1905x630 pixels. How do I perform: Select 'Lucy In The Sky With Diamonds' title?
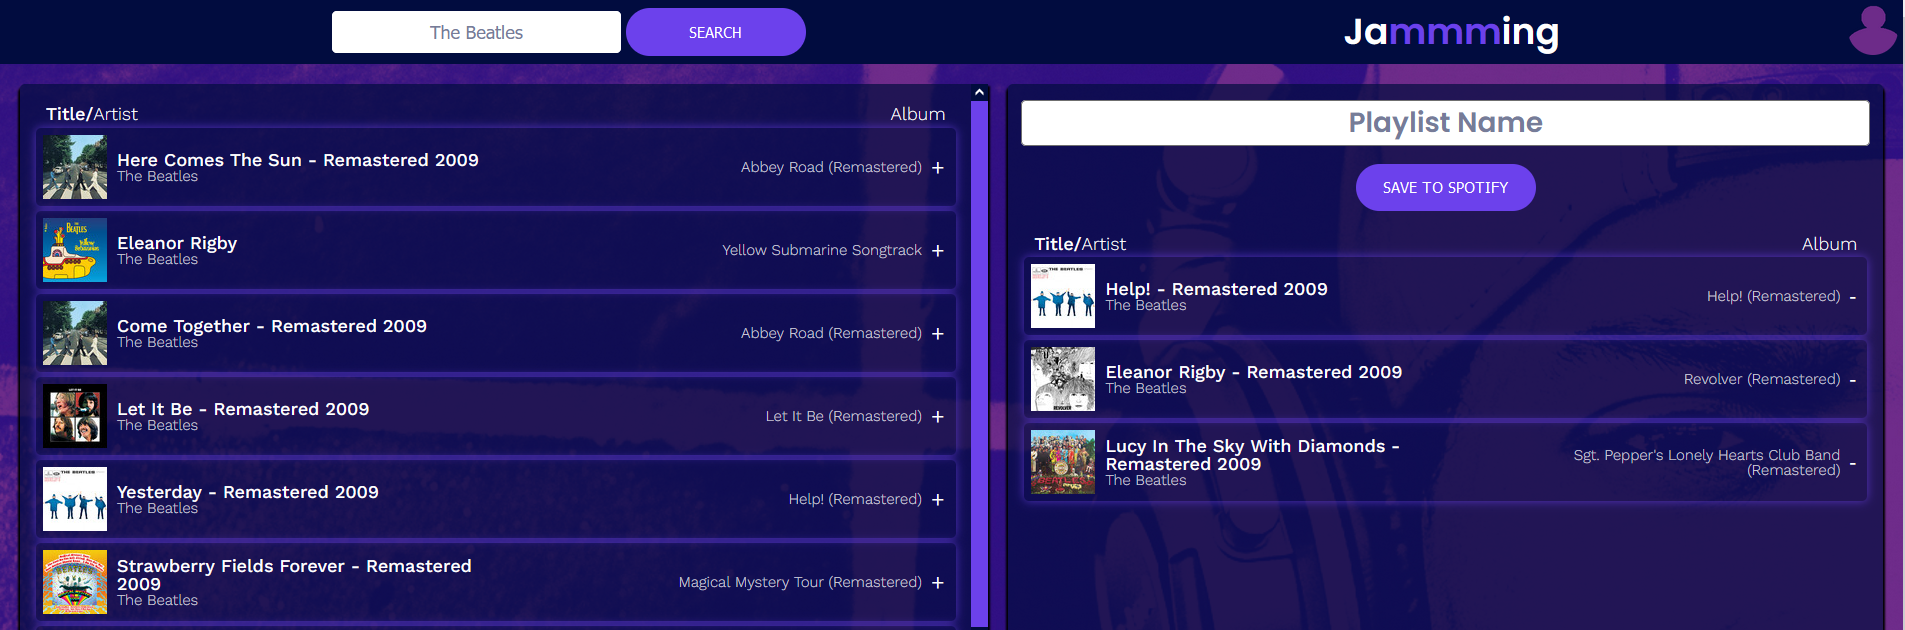point(1252,455)
